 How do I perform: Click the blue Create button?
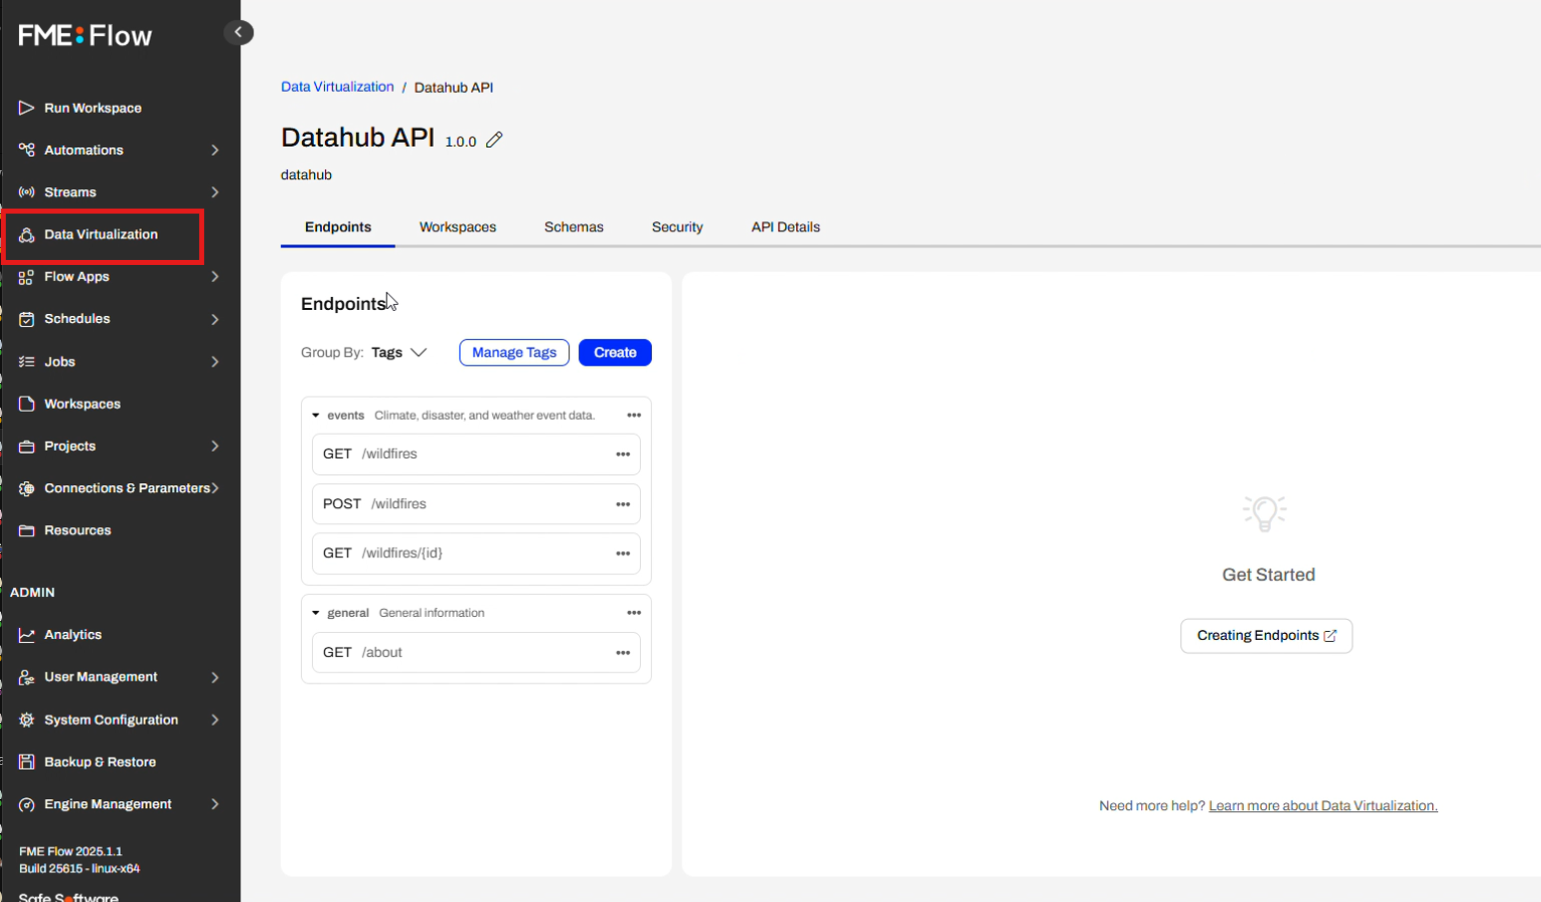click(x=614, y=352)
